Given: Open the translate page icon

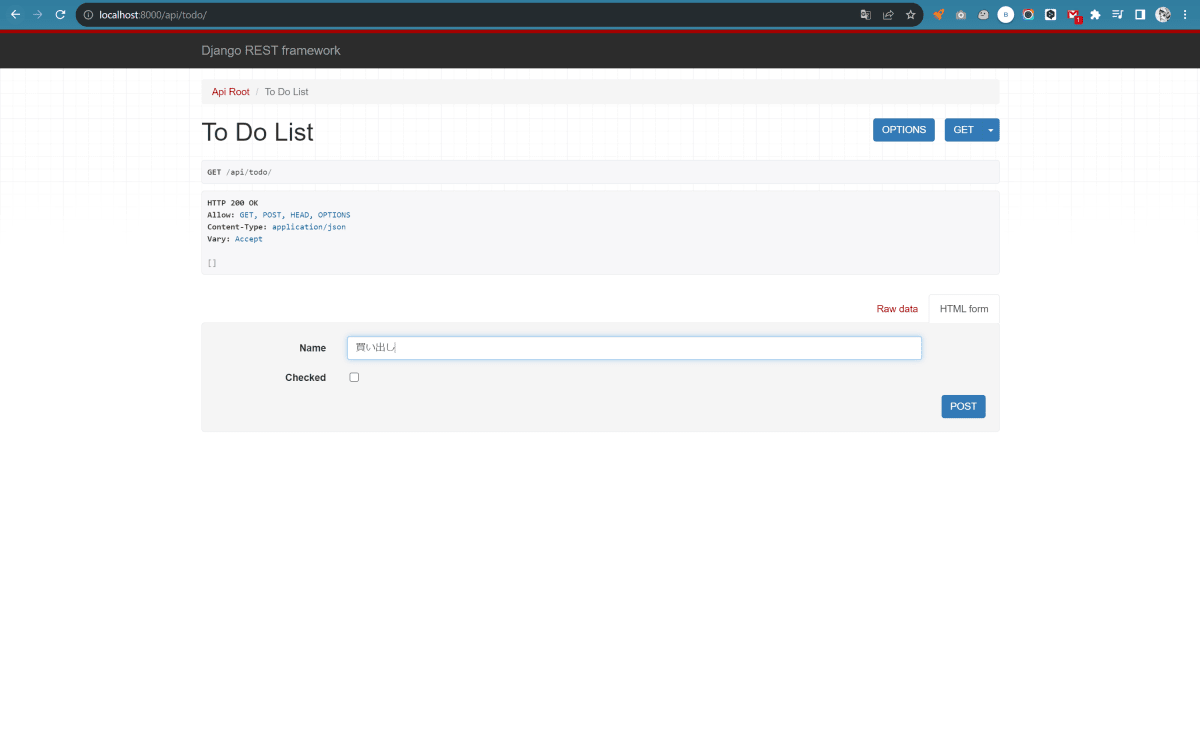Looking at the screenshot, I should [x=866, y=15].
